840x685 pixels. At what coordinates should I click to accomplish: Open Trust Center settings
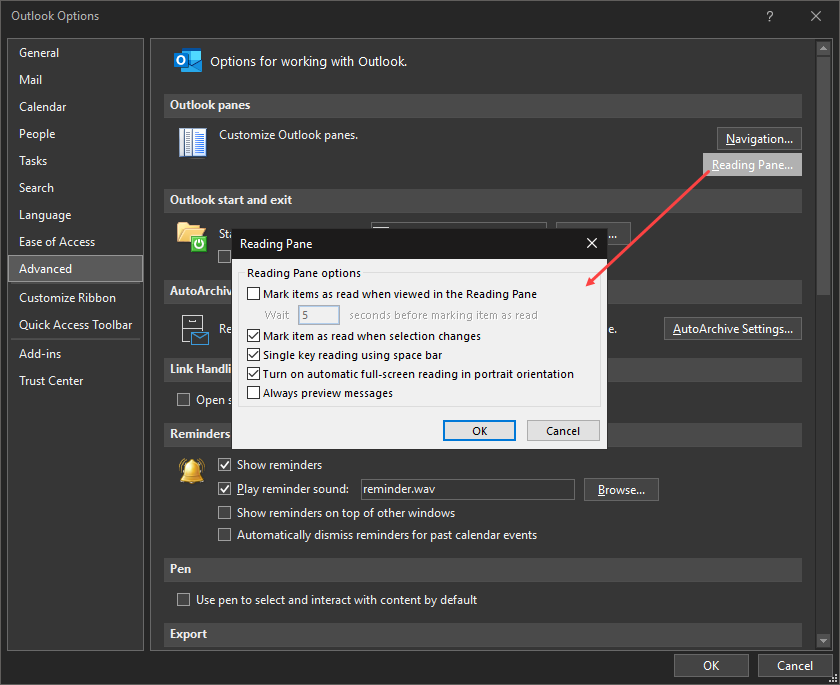pyautogui.click(x=76, y=381)
